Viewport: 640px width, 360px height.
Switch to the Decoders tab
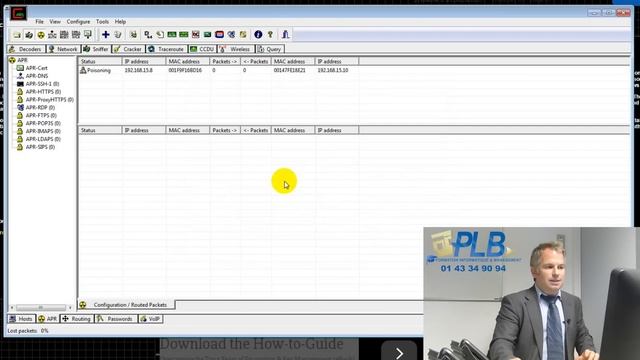pos(25,49)
